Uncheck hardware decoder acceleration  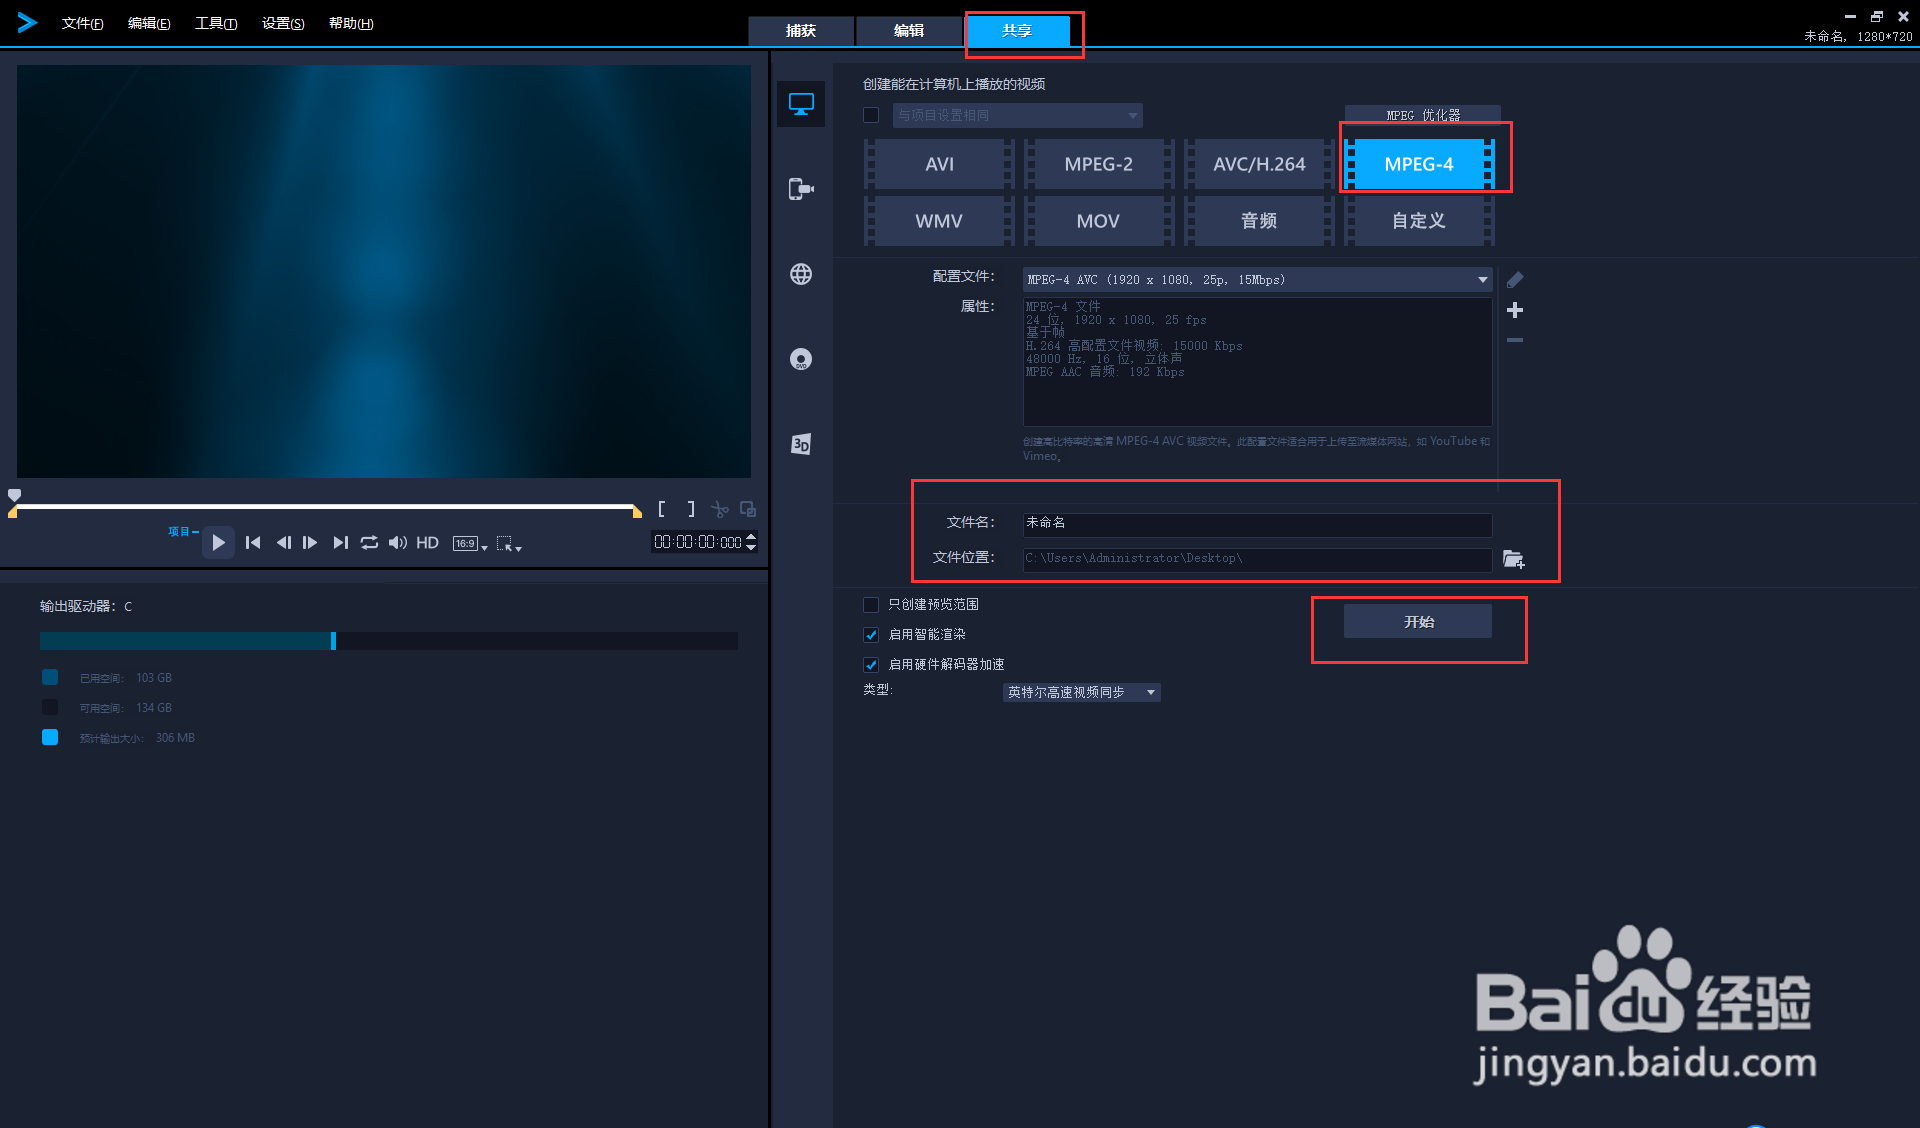[871, 665]
